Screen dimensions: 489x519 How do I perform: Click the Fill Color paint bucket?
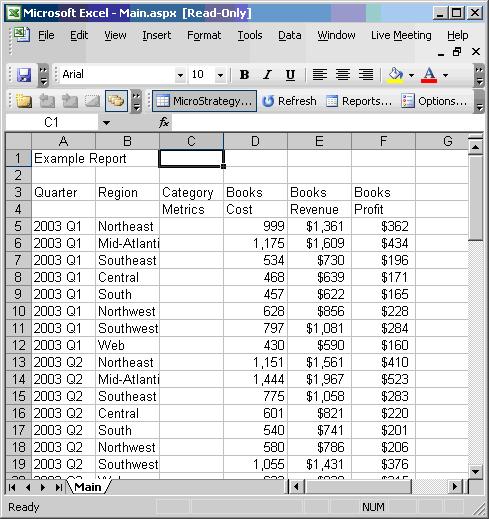click(396, 75)
